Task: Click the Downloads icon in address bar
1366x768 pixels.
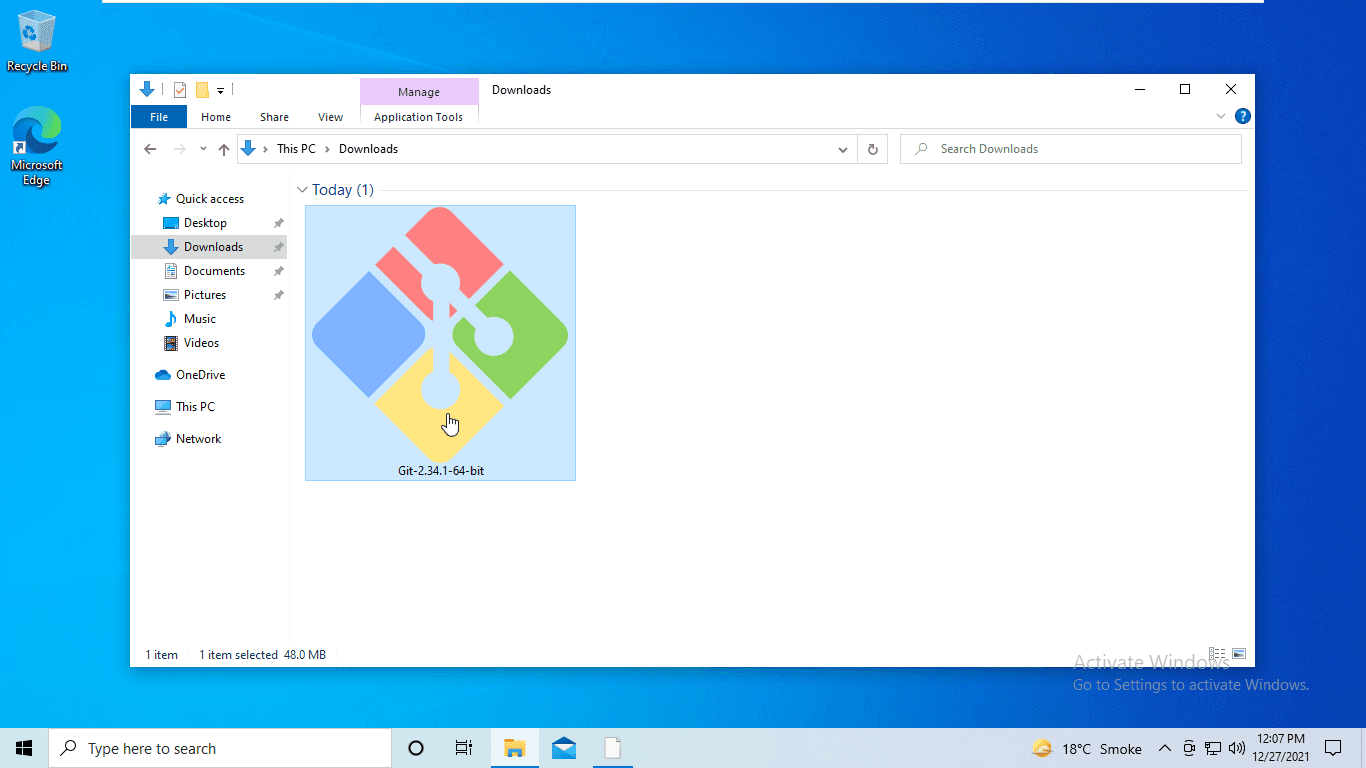Action: [x=248, y=149]
